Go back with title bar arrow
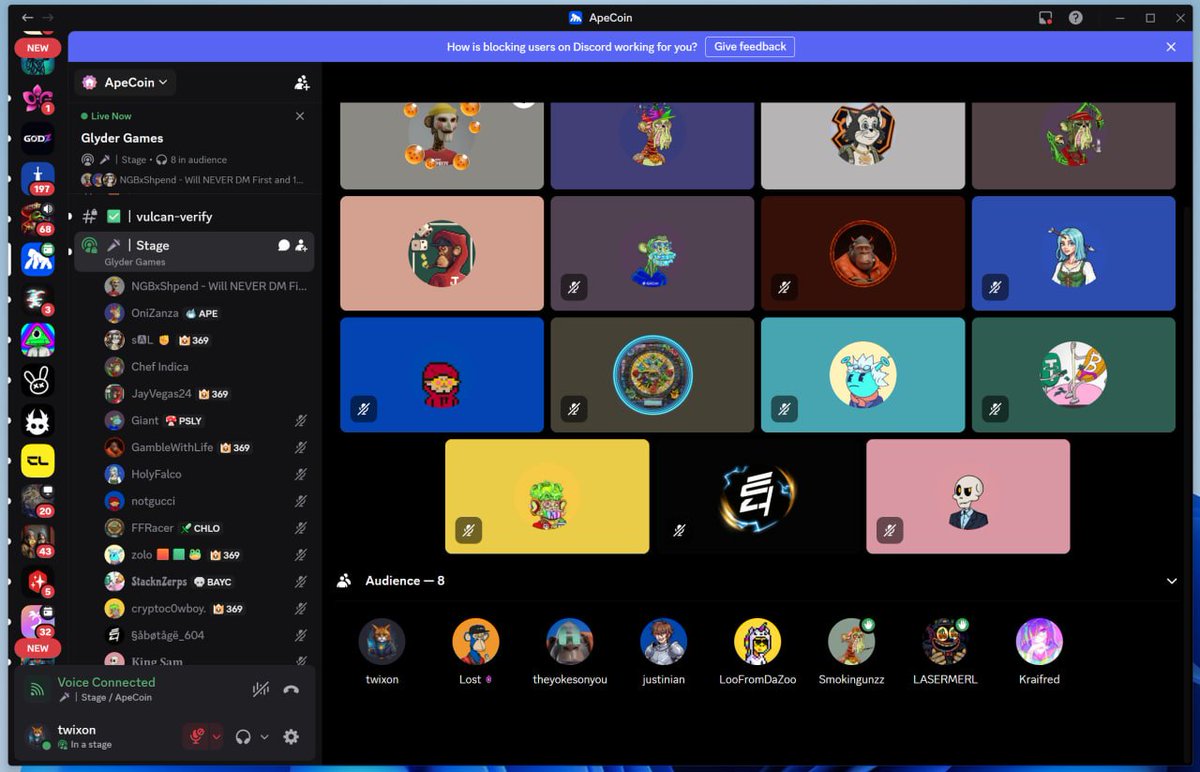This screenshot has height=772, width=1200. click(27, 18)
